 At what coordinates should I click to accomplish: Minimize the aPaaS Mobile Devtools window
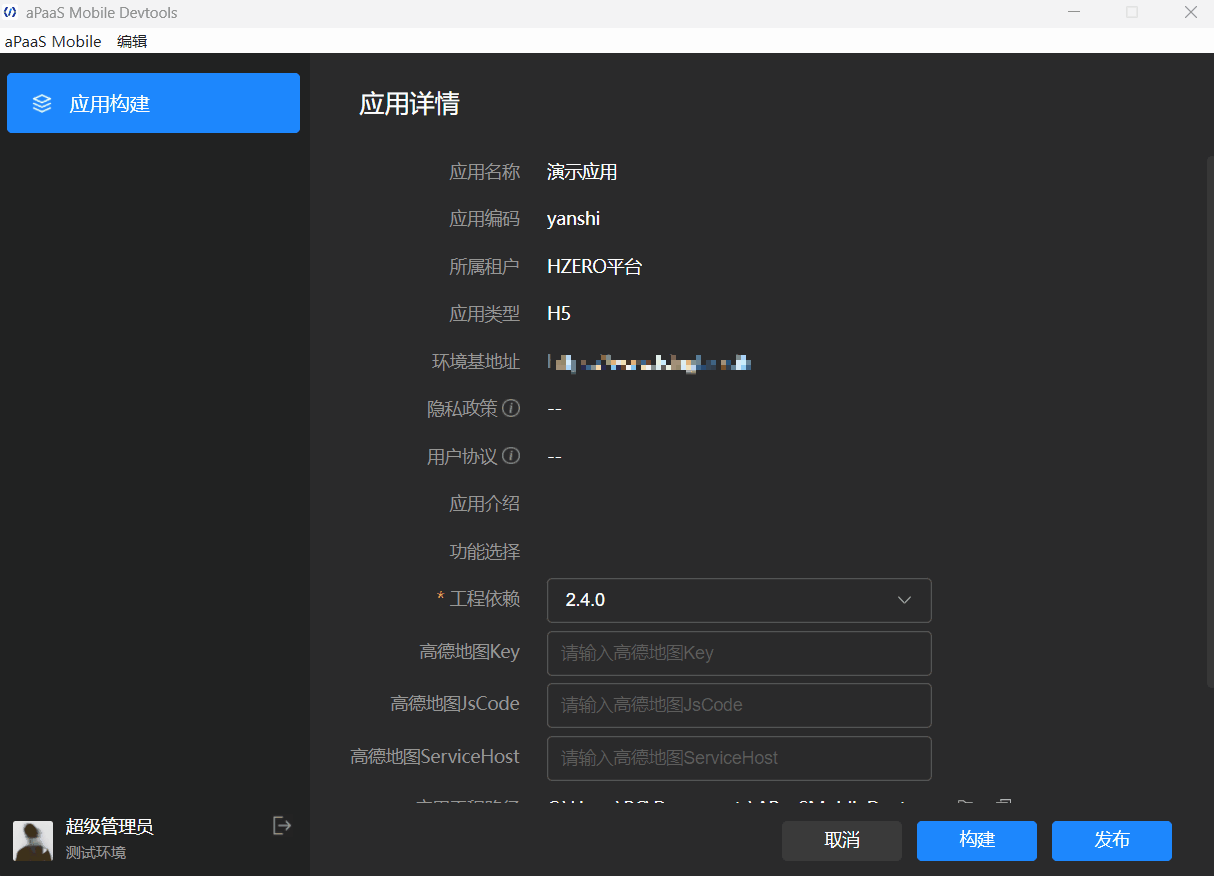click(1073, 13)
